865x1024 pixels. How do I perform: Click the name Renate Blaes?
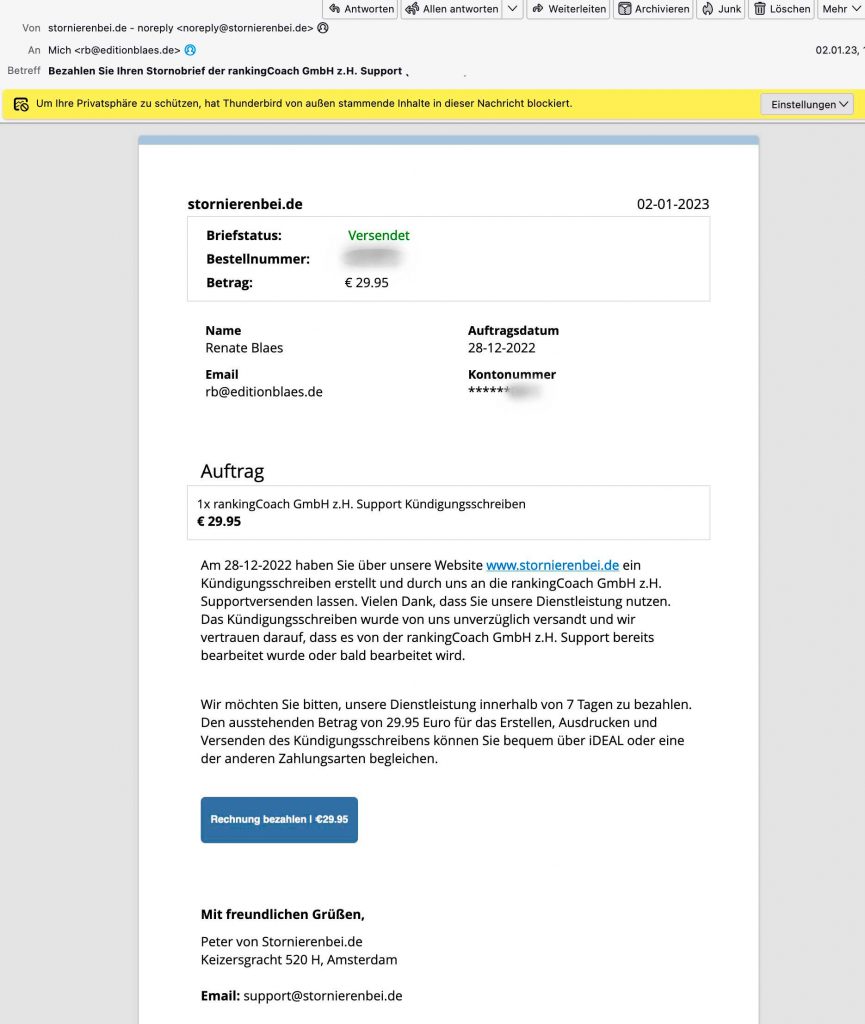[x=244, y=348]
